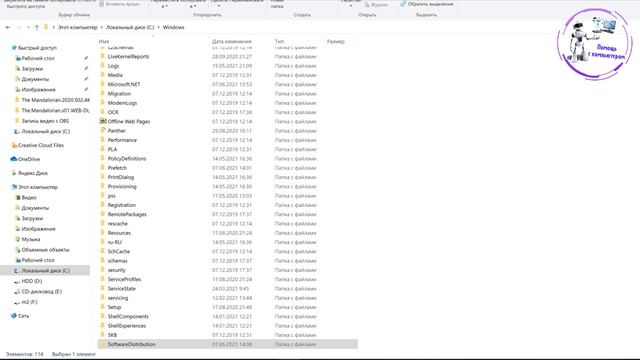Click Windows in the address bar
Image resolution: width=640 pixels, height=360 pixels.
tap(173, 27)
